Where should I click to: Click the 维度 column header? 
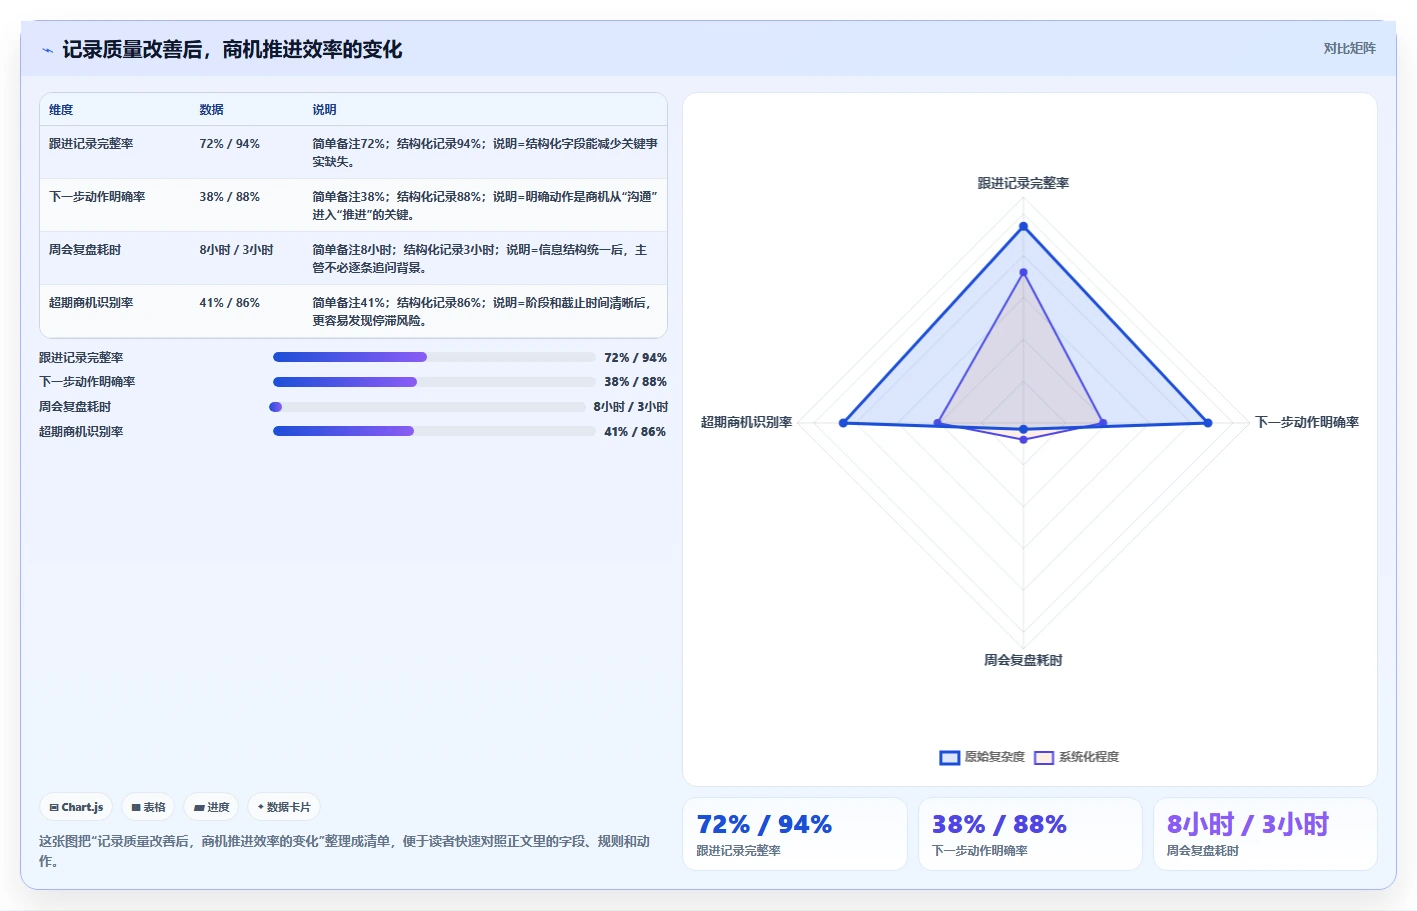[61, 110]
